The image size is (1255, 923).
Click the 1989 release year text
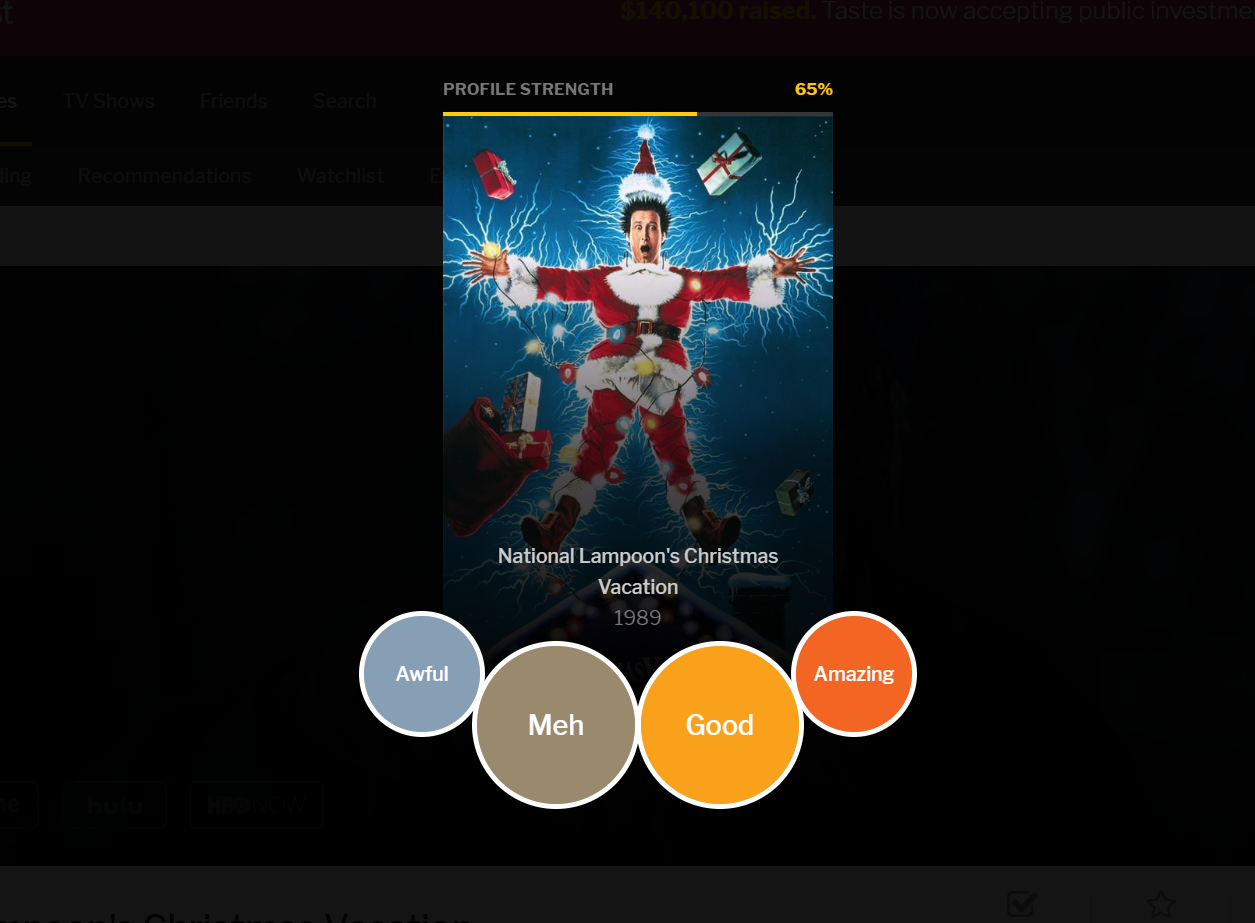pyautogui.click(x=638, y=617)
